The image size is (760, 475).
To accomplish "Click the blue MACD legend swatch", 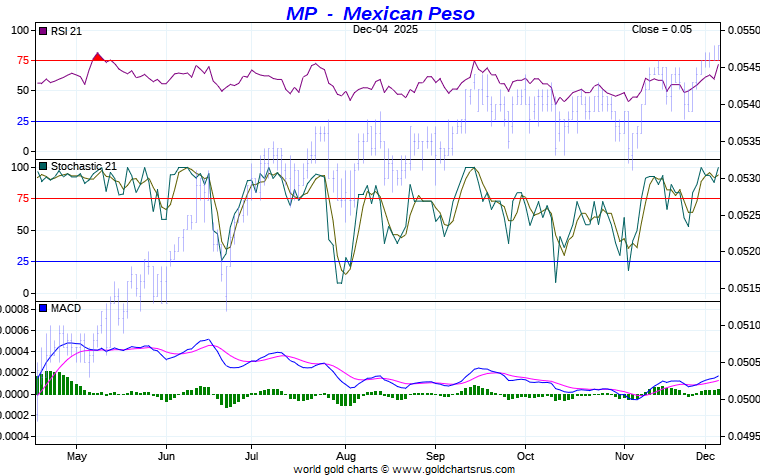I will pyautogui.click(x=43, y=308).
